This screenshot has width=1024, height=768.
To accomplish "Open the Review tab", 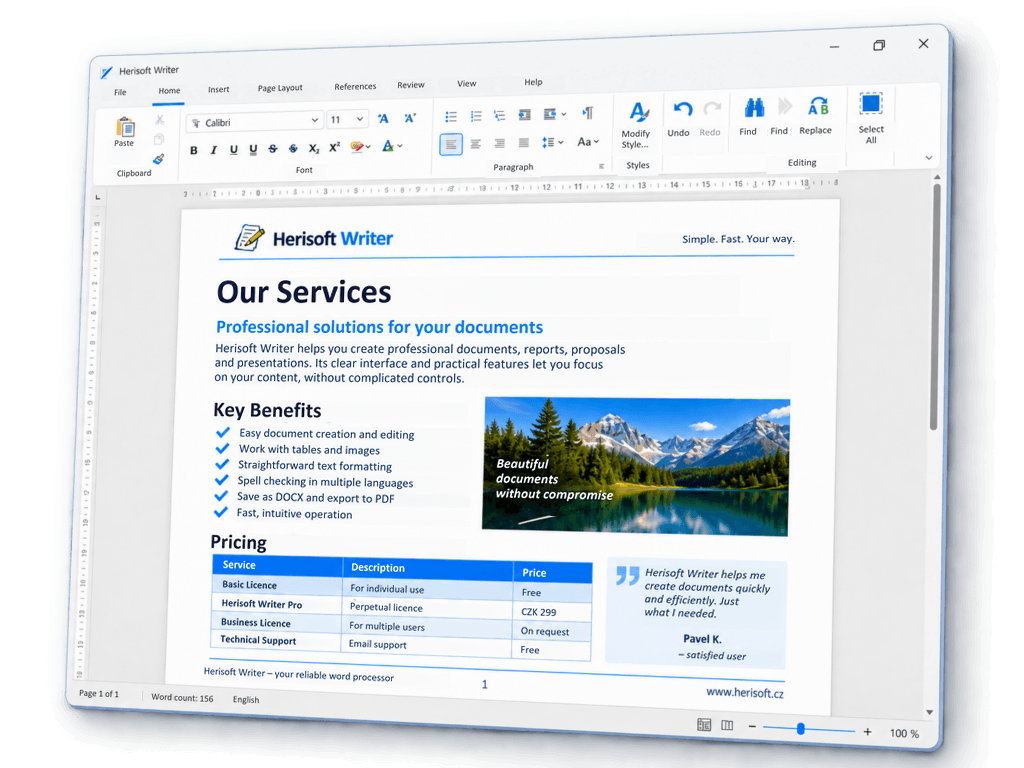I will [x=411, y=85].
